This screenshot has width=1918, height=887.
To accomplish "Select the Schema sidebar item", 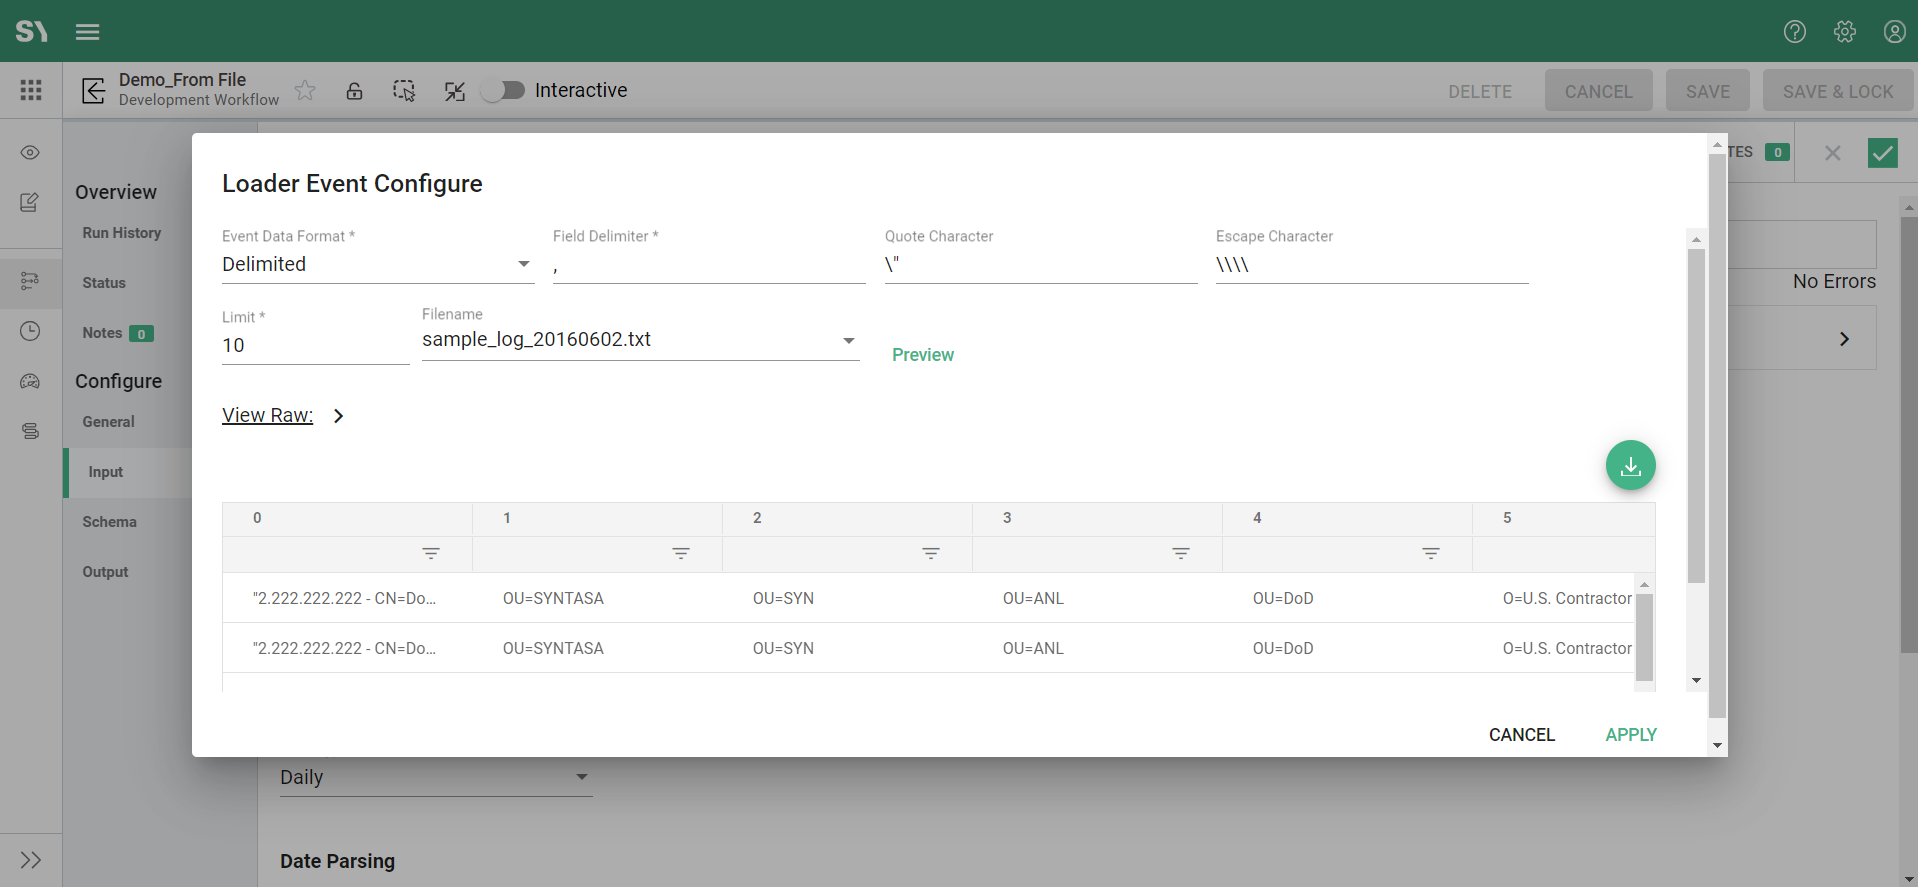I will tap(110, 522).
